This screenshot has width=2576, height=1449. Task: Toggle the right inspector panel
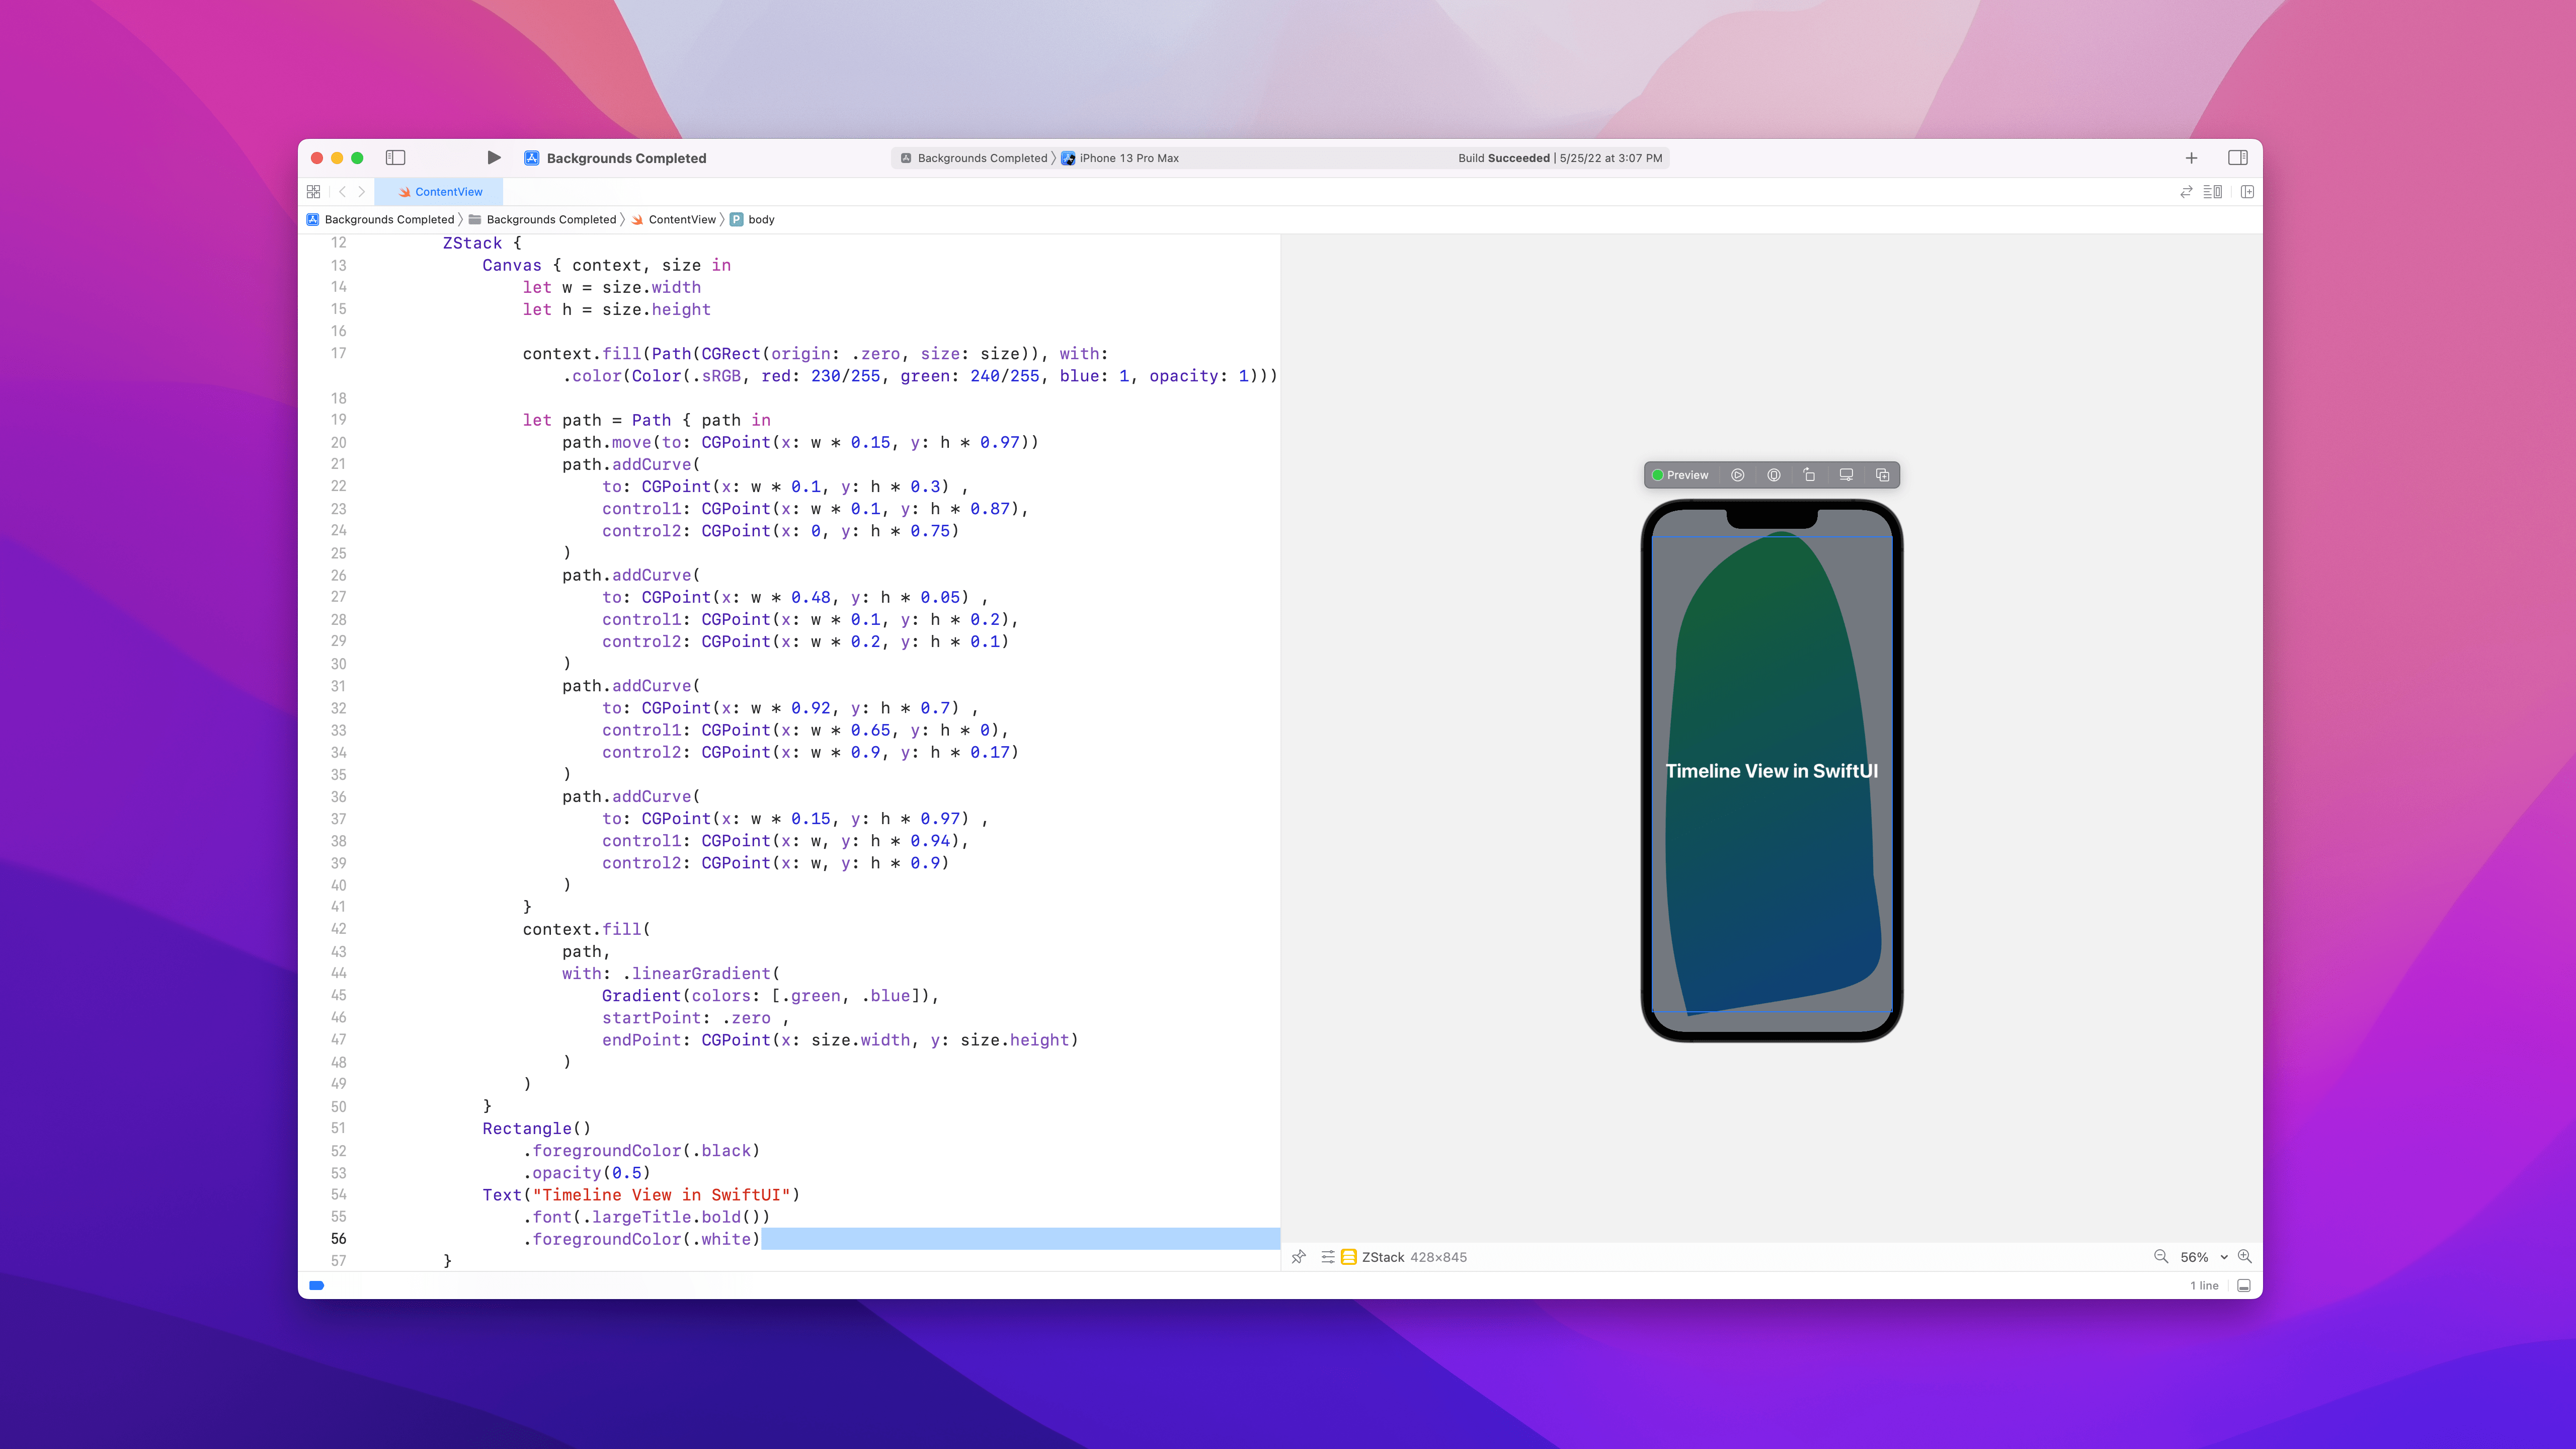(2238, 158)
